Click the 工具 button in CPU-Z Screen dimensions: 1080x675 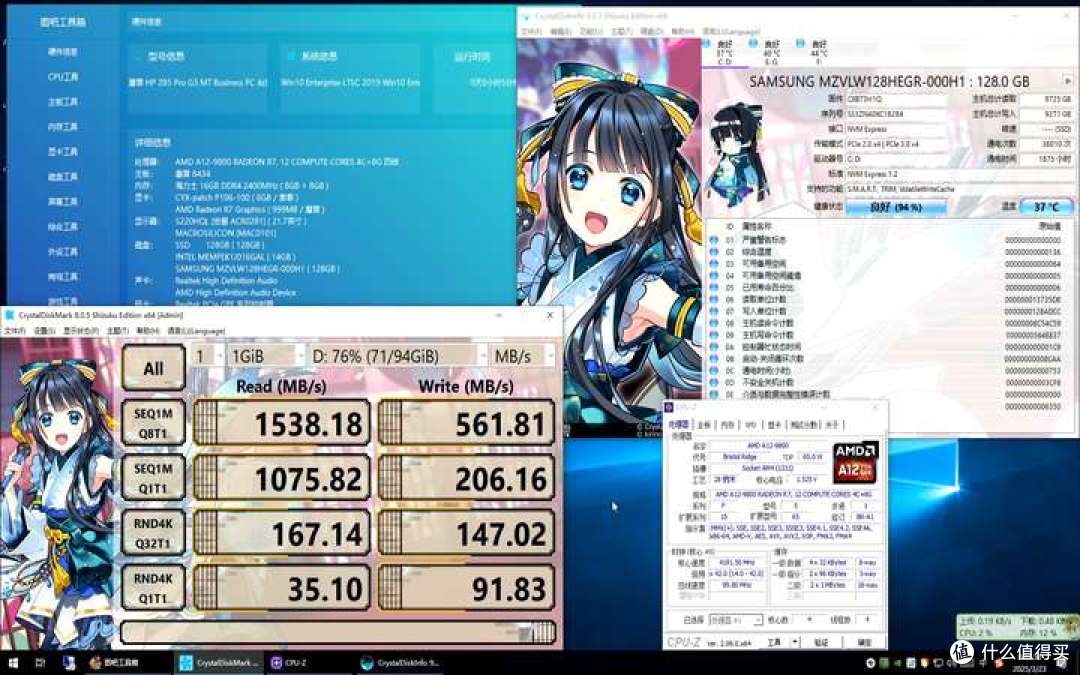(x=774, y=642)
